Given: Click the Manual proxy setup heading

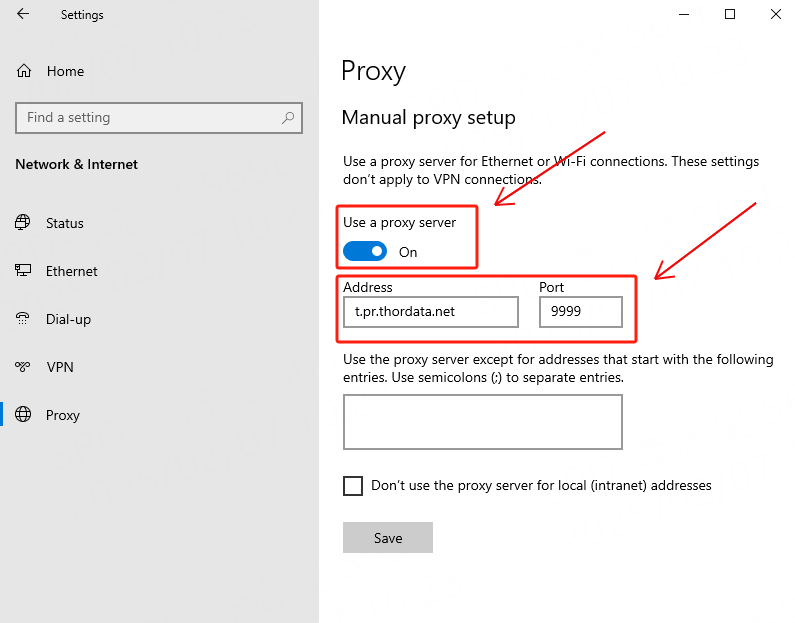Looking at the screenshot, I should (x=428, y=118).
